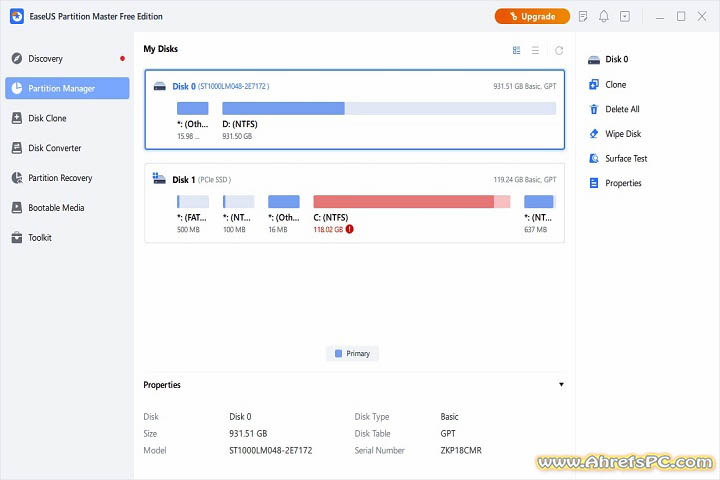Click the Properties document icon
This screenshot has width=720, height=480.
594,183
